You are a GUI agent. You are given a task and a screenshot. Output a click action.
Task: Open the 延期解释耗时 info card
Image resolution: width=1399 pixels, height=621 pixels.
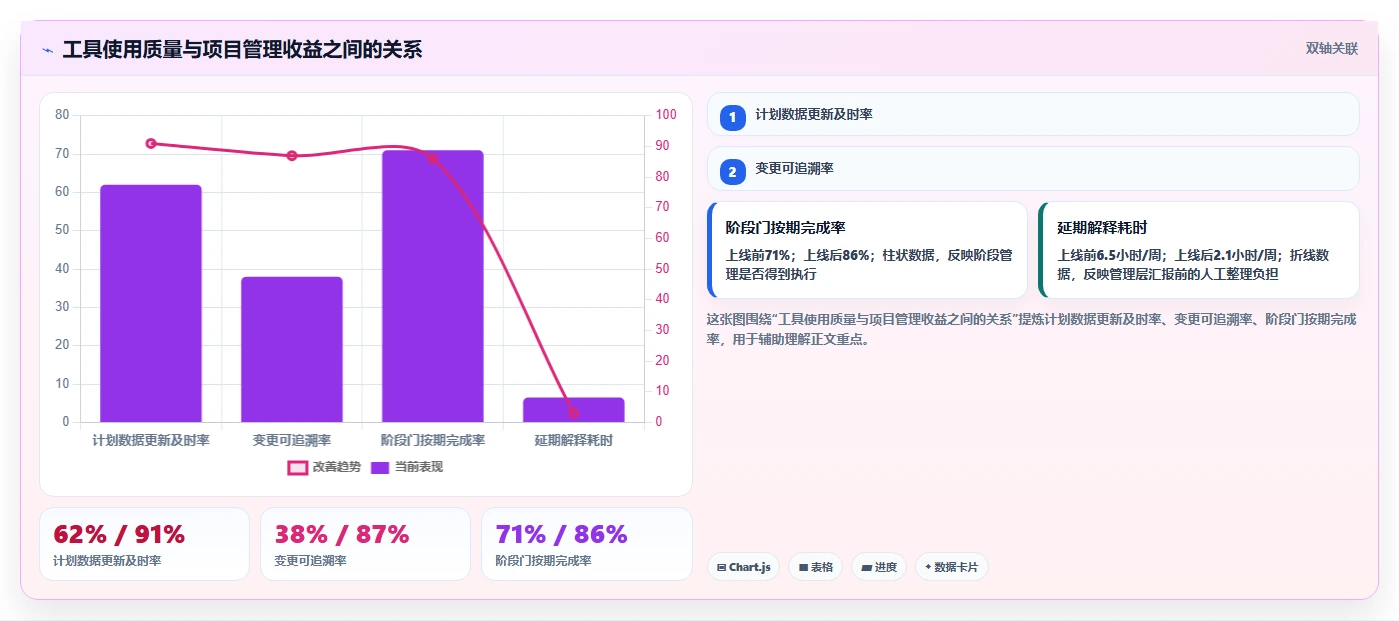coord(1199,250)
